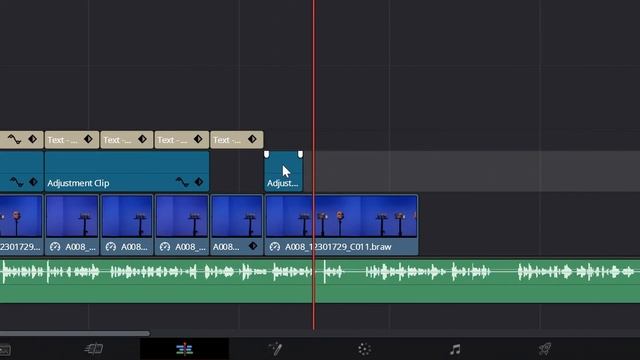Select the first A008_ video clip thumbnail

(x=72, y=217)
